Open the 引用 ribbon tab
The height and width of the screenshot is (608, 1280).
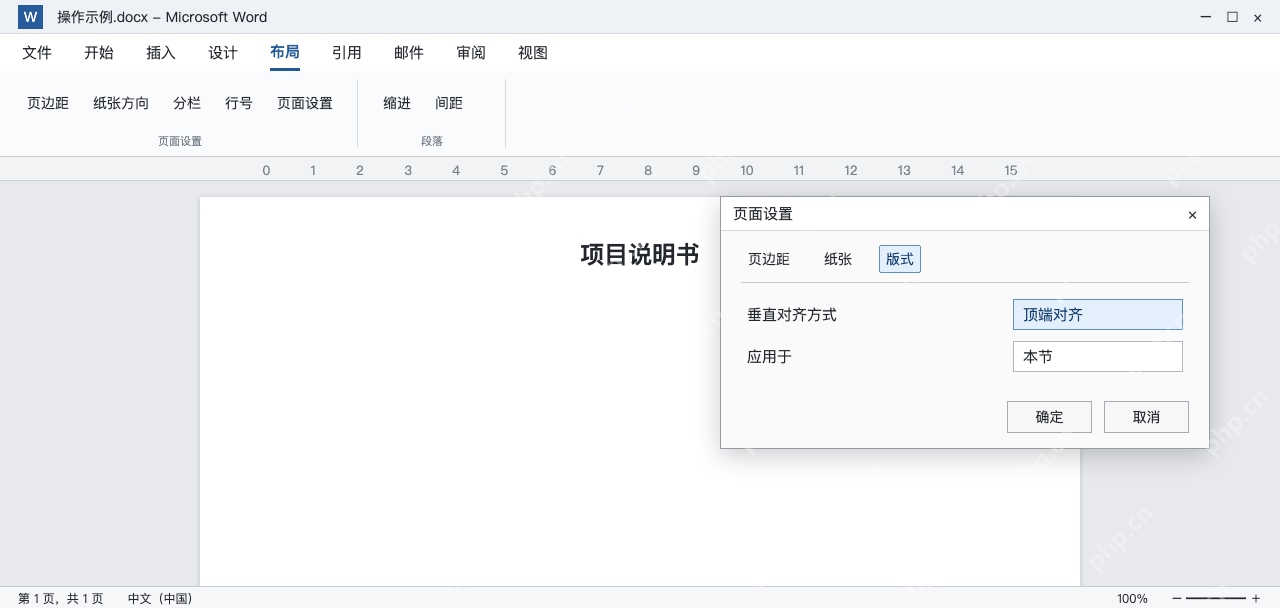[x=347, y=53]
